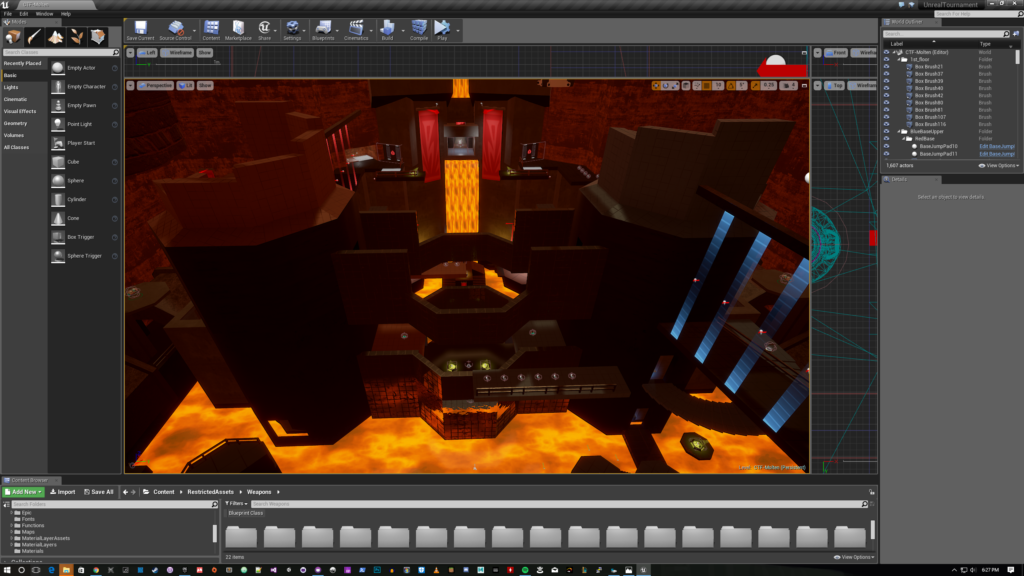The width and height of the screenshot is (1024, 576).
Task: Toggle visibility of Box Brush107
Action: tap(886, 117)
